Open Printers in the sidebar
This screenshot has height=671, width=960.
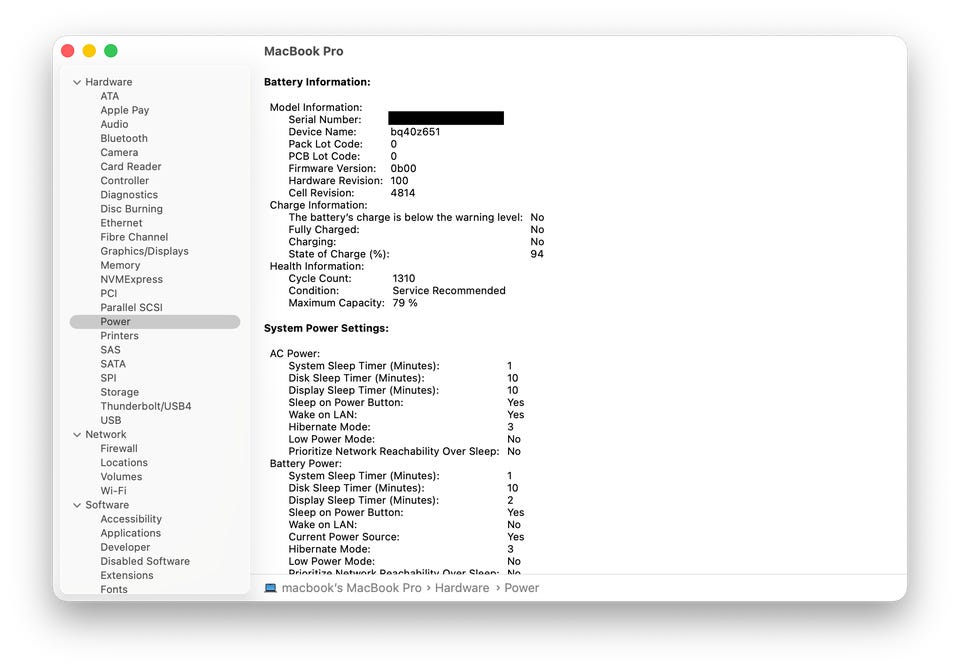119,336
